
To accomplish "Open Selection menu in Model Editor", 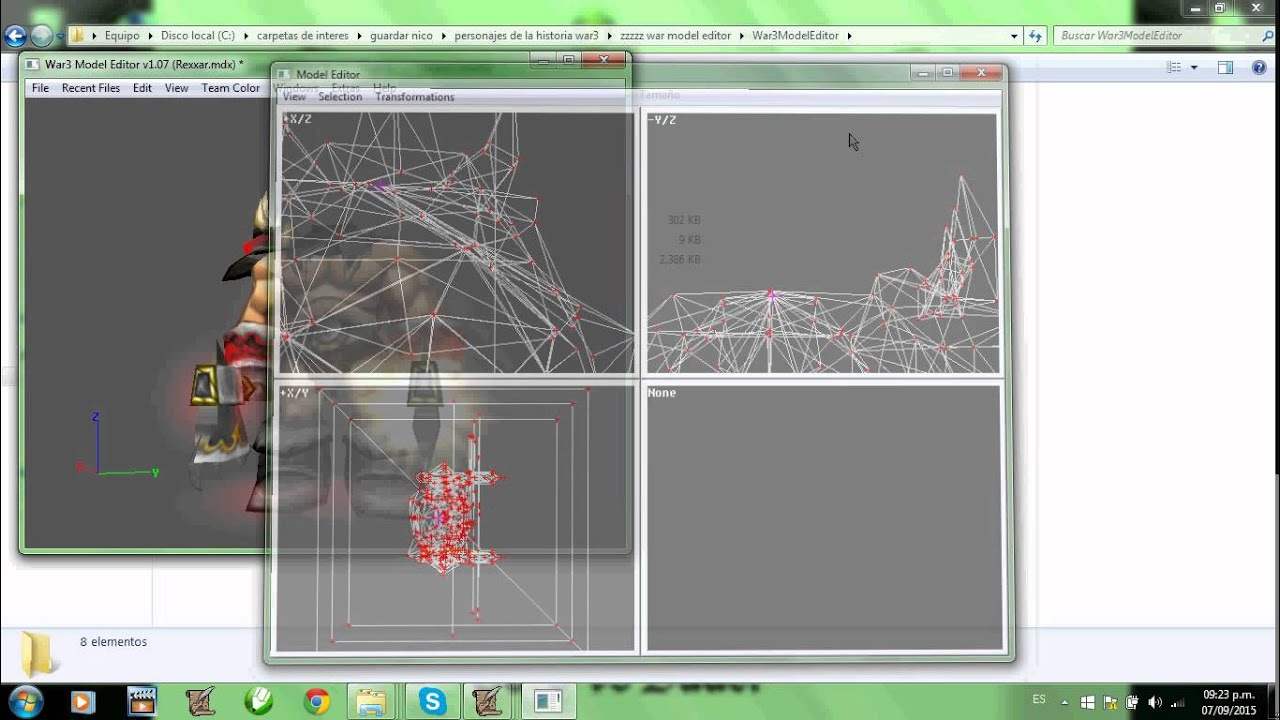I will pos(340,97).
